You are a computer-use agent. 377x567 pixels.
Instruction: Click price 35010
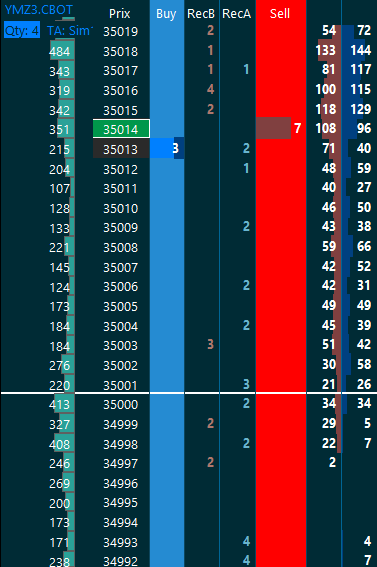120,208
